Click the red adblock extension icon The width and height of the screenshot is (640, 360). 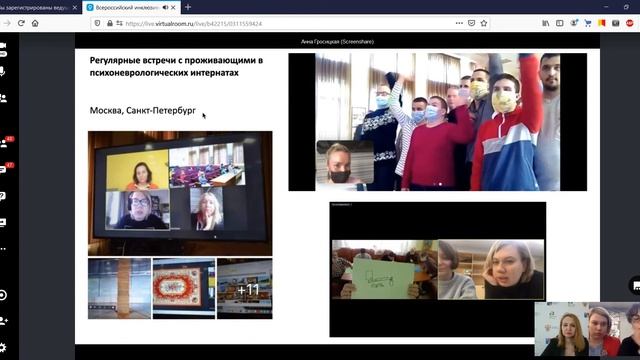click(x=630, y=23)
